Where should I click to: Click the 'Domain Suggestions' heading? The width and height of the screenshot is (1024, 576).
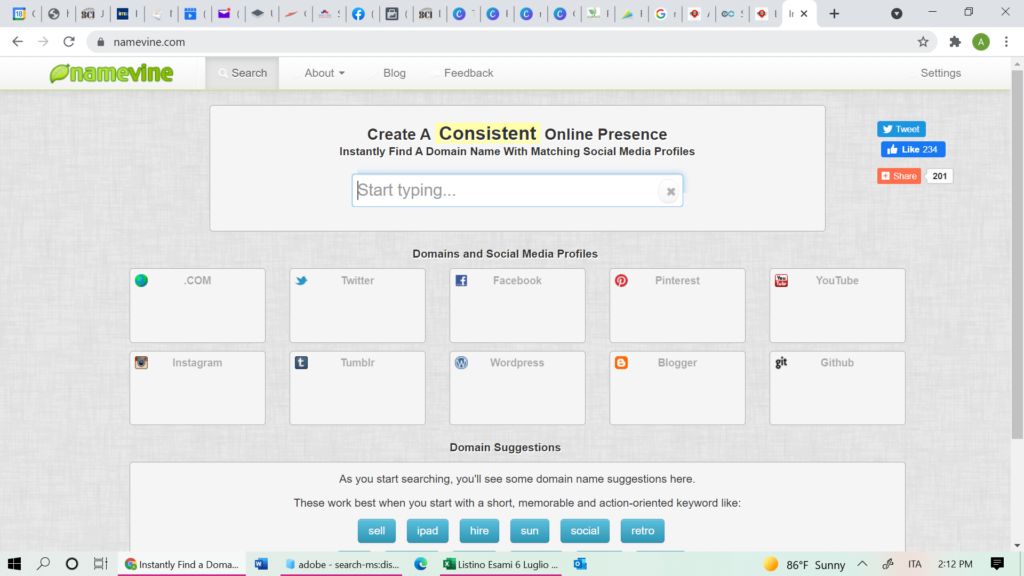pyautogui.click(x=505, y=447)
